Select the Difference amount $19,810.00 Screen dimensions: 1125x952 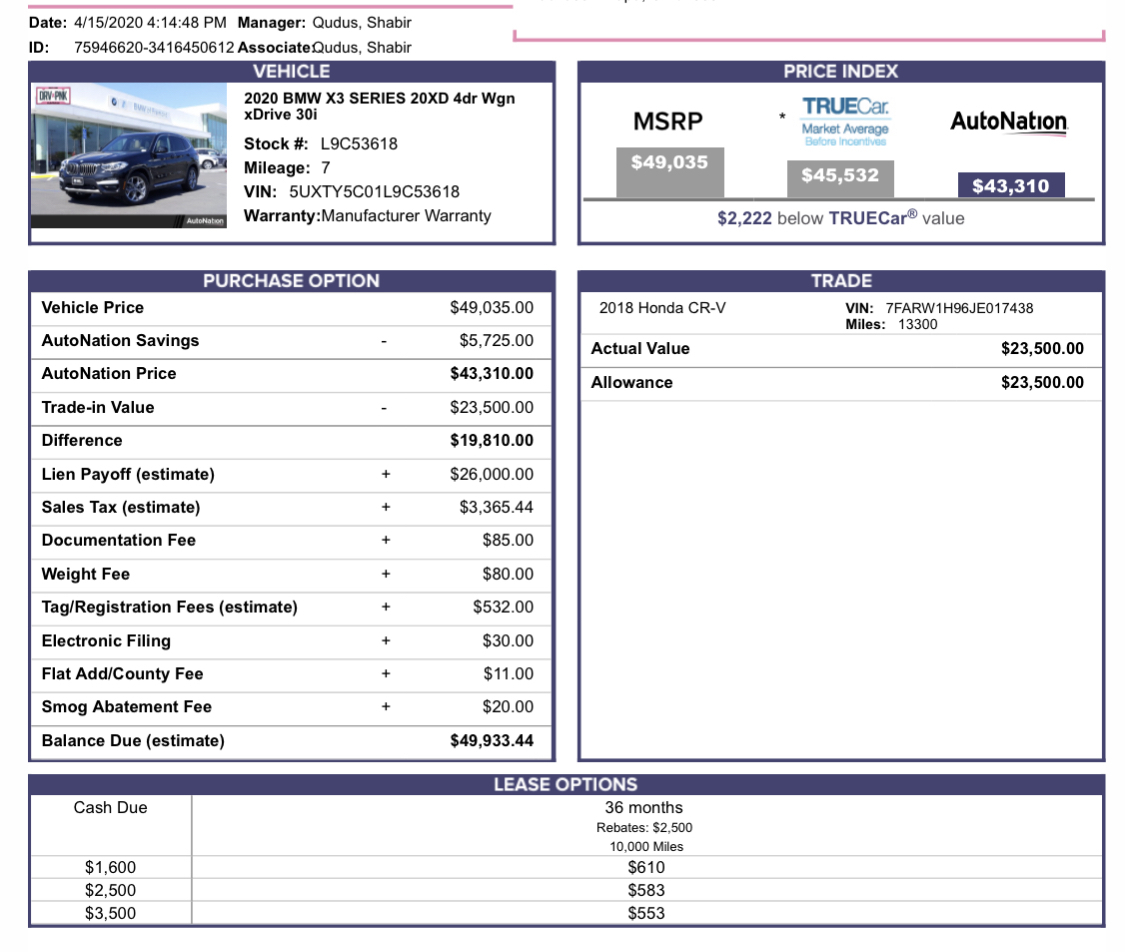(x=491, y=440)
